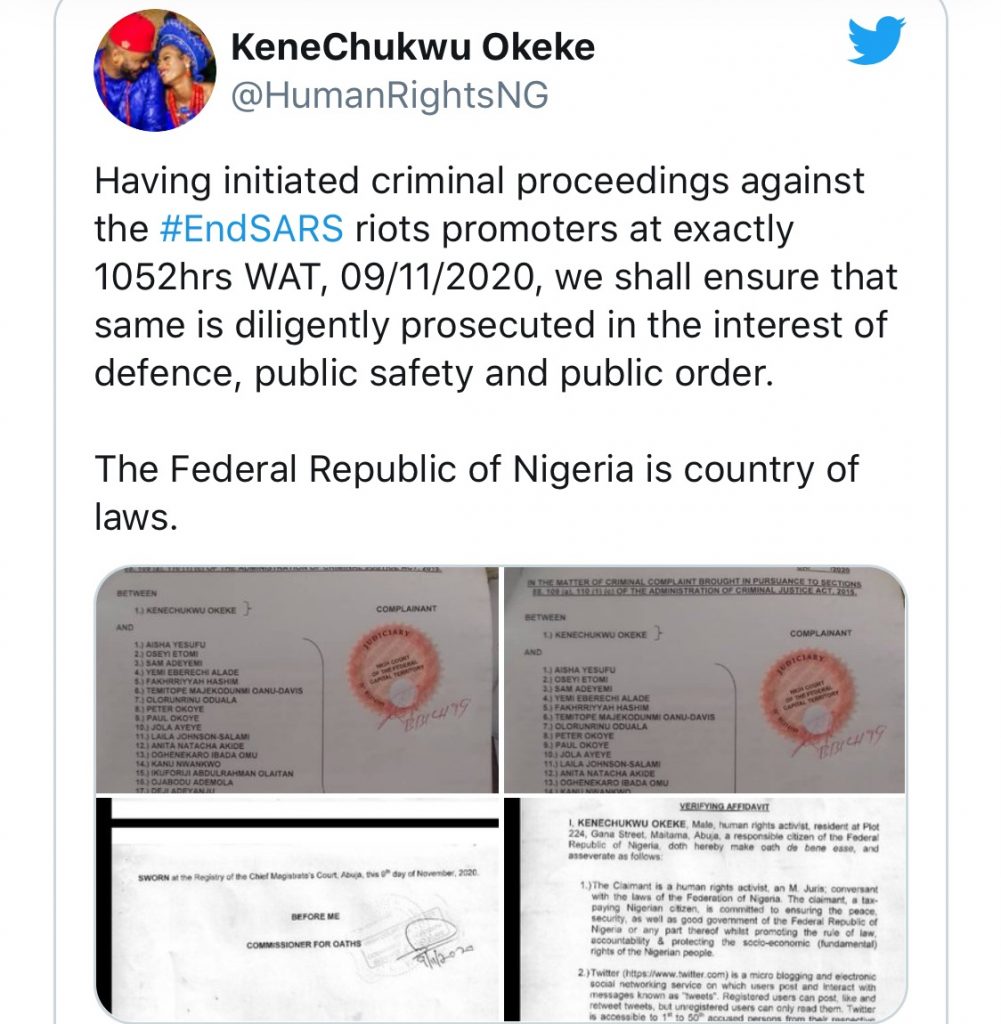Viewport: 1001px width, 1024px height.
Task: Click the KeneChukwu Okeke display name
Action: [412, 47]
